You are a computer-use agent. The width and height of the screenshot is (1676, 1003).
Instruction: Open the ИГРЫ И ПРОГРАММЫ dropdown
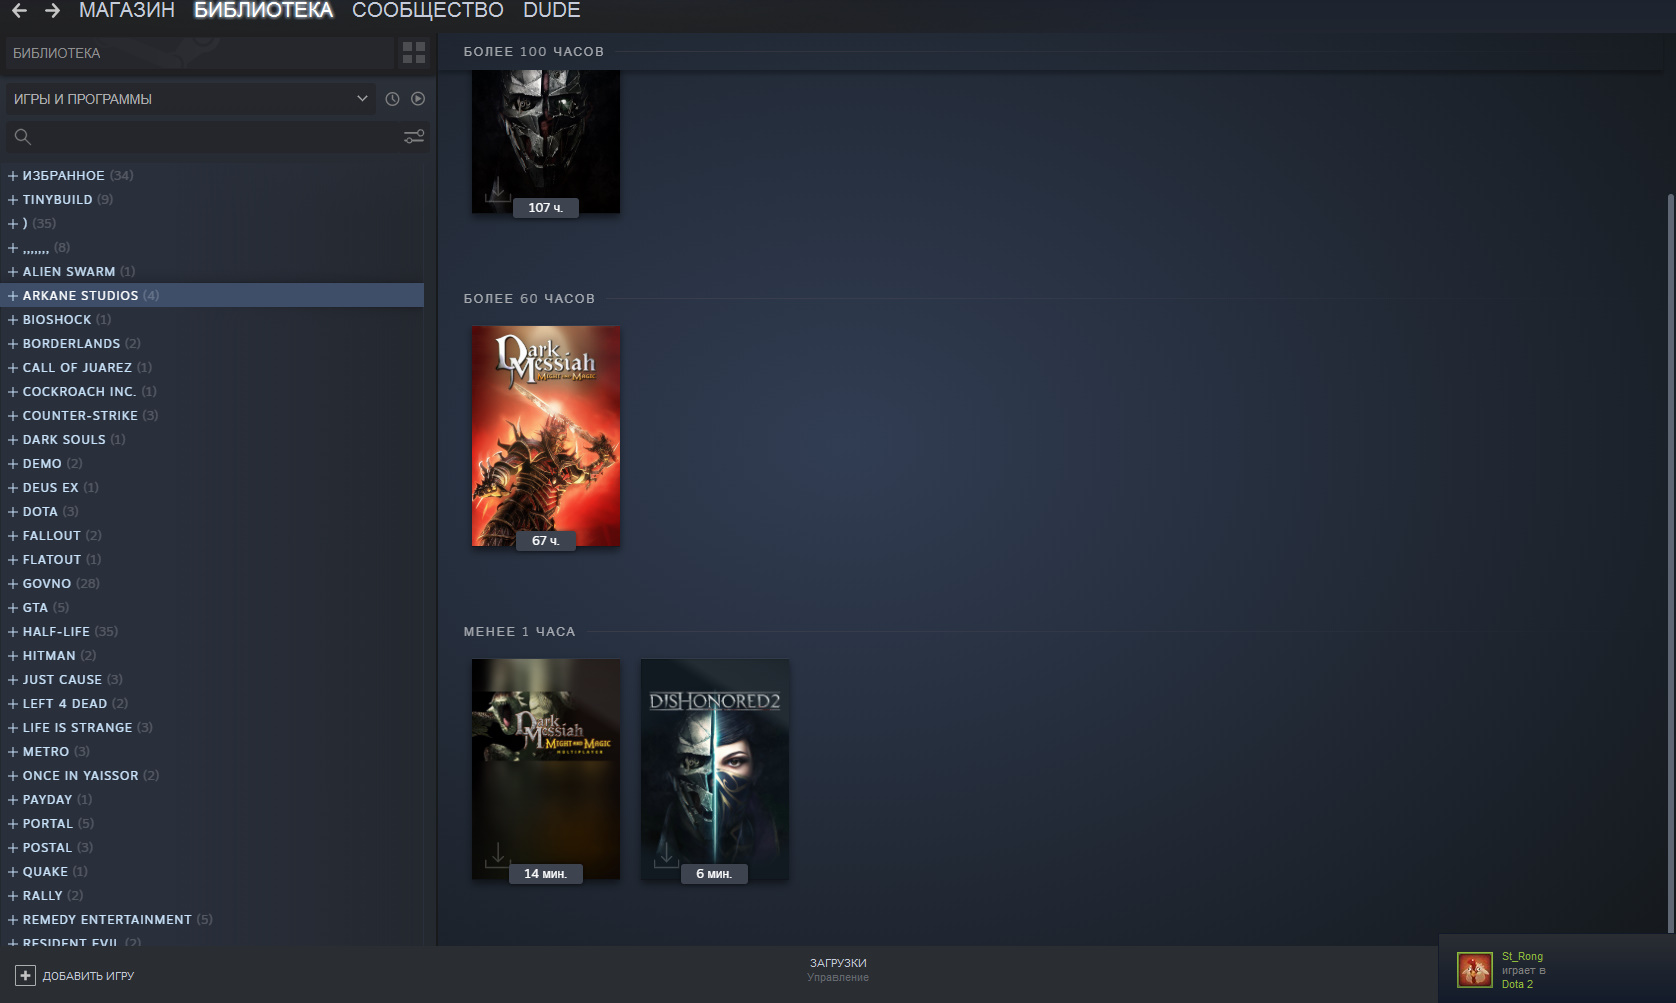pyautogui.click(x=191, y=99)
